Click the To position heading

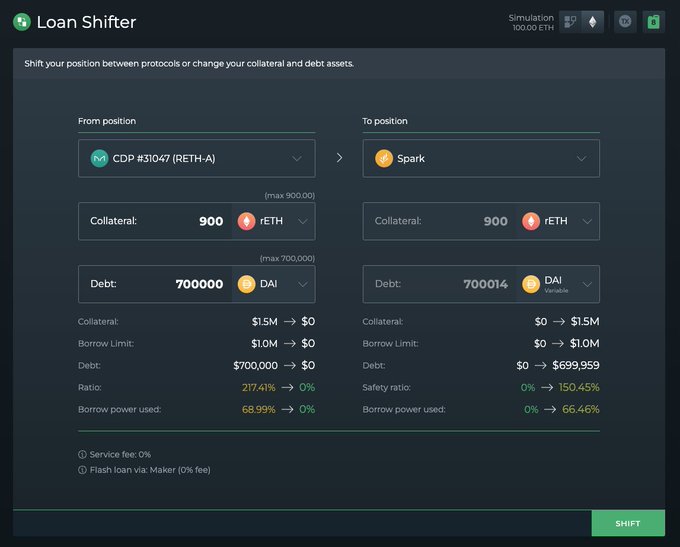pyautogui.click(x=385, y=121)
